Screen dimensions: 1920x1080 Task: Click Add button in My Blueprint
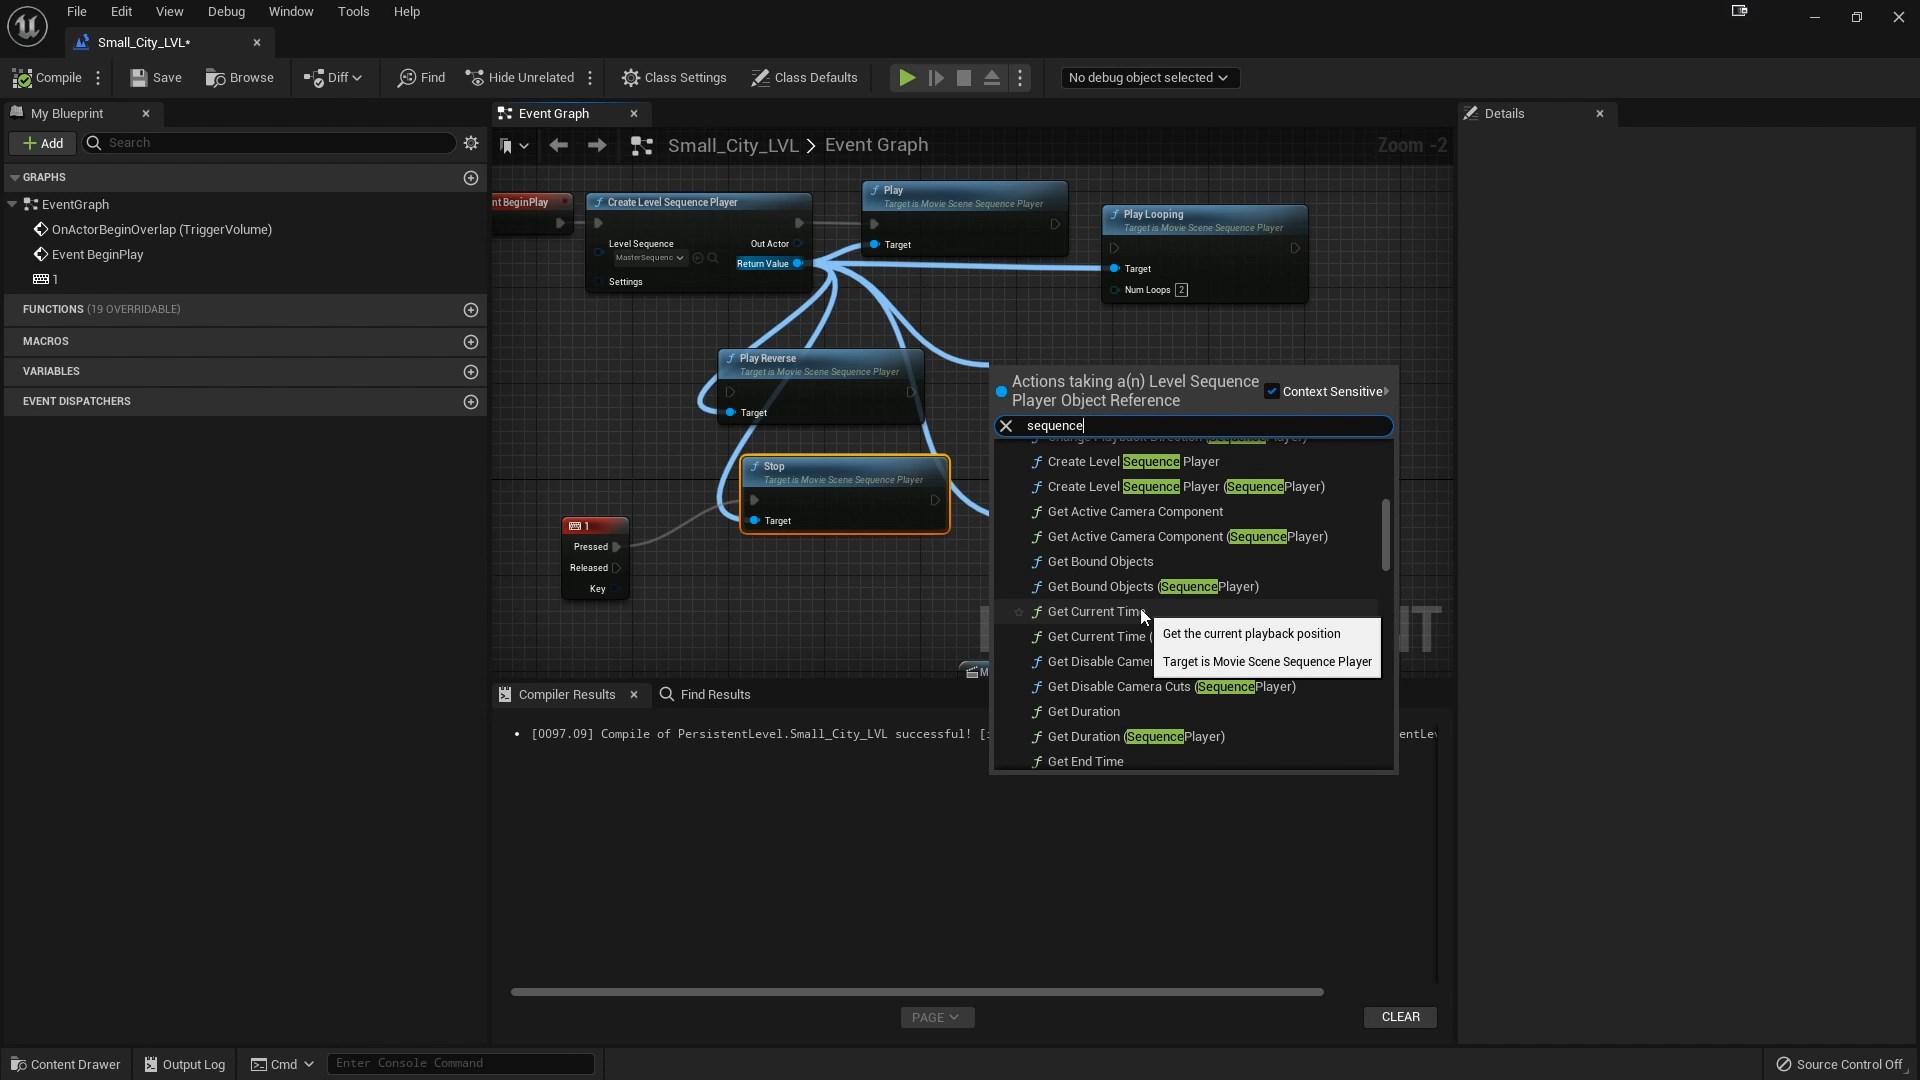[x=43, y=143]
